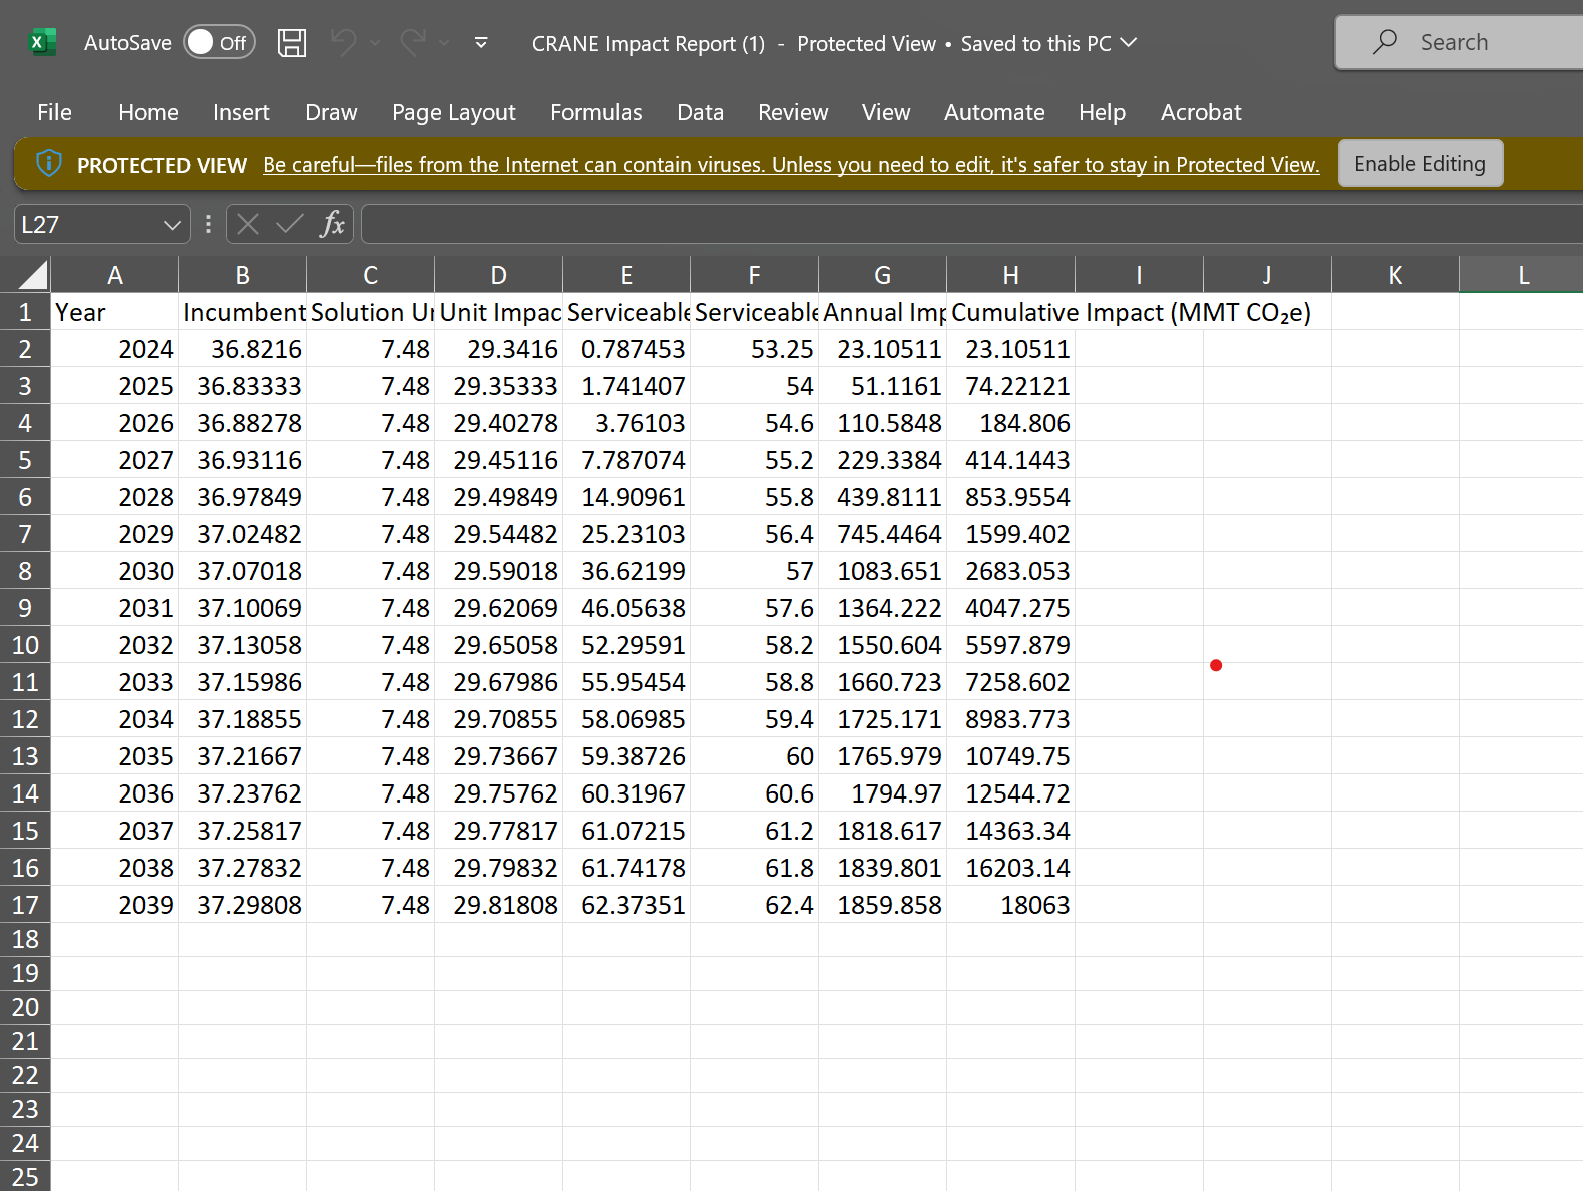1583x1191 pixels.
Task: Click the formula bar input area
Action: tap(972, 224)
